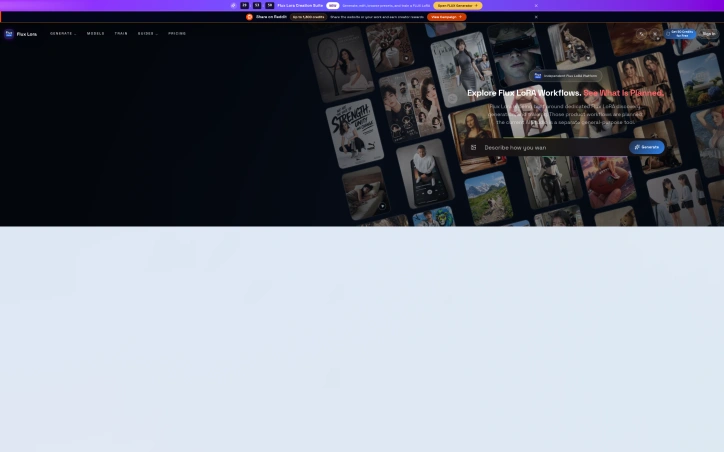Close the Share on Reddit banner
This screenshot has width=724, height=452.
[536, 17]
